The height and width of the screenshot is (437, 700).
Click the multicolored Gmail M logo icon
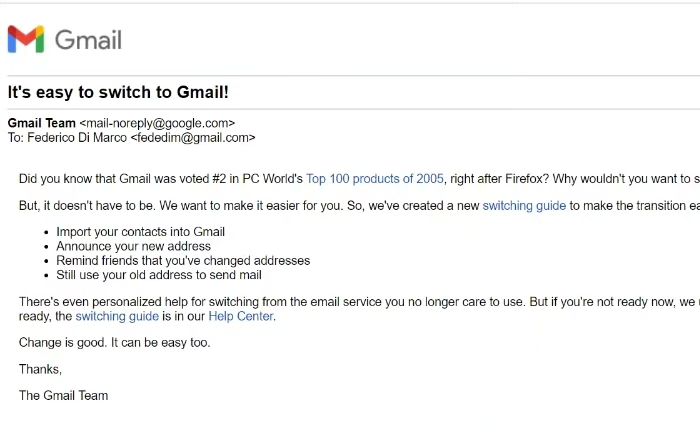coord(26,39)
